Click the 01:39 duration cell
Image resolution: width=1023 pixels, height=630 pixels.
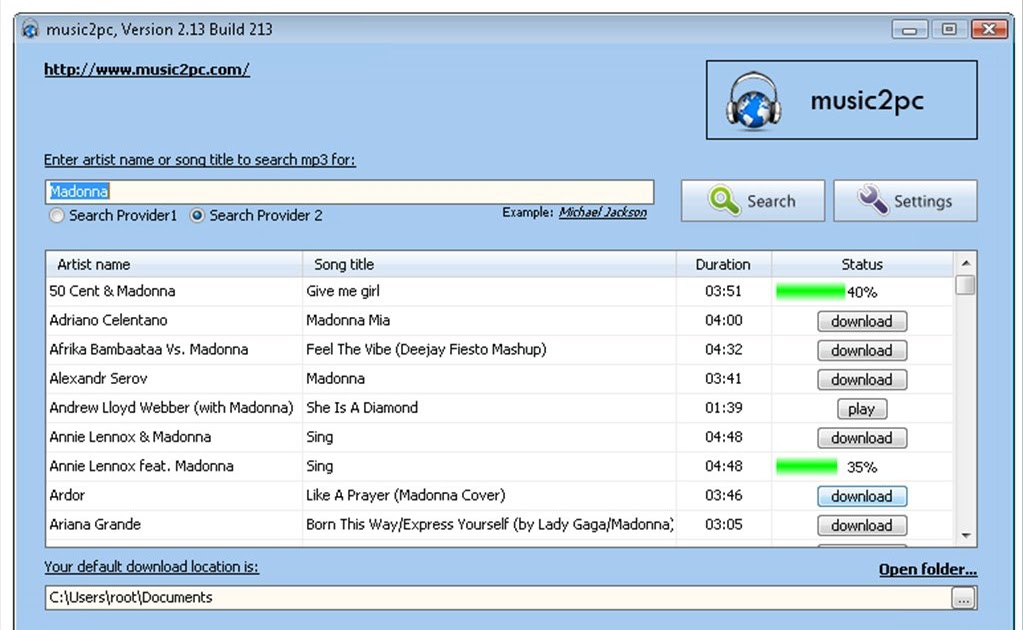[724, 408]
